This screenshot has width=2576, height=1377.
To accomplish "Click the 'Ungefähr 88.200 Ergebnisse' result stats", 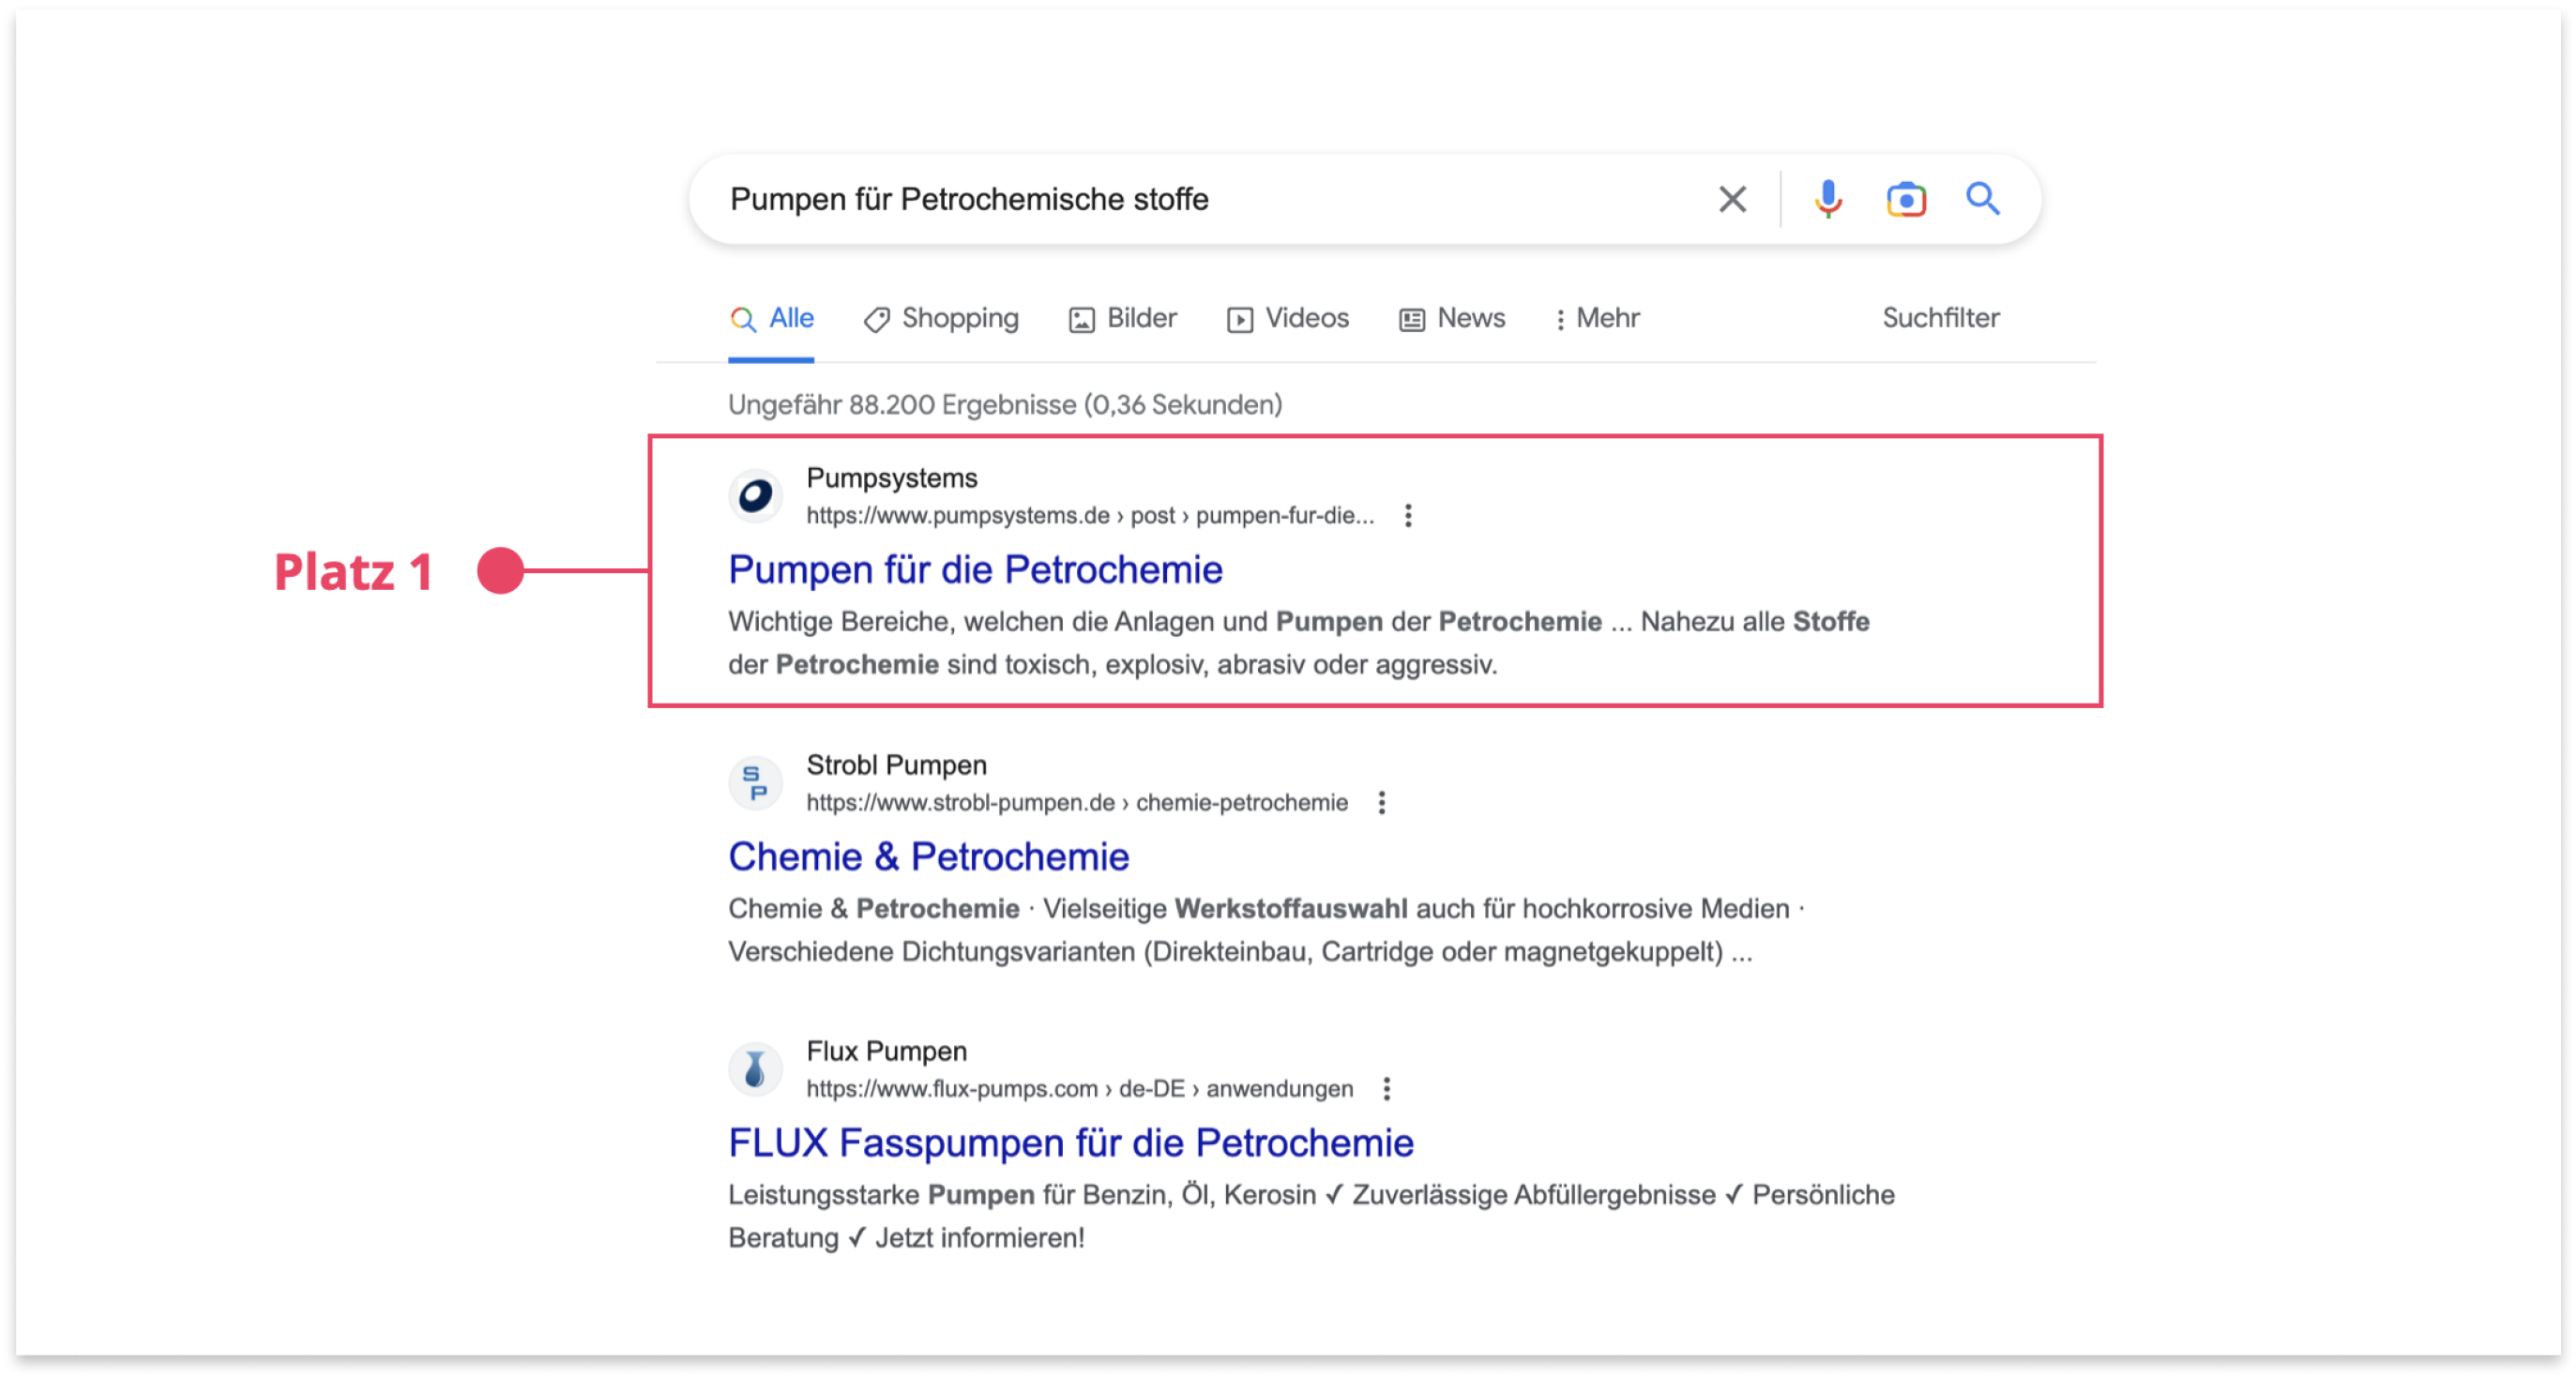I will coord(1004,404).
